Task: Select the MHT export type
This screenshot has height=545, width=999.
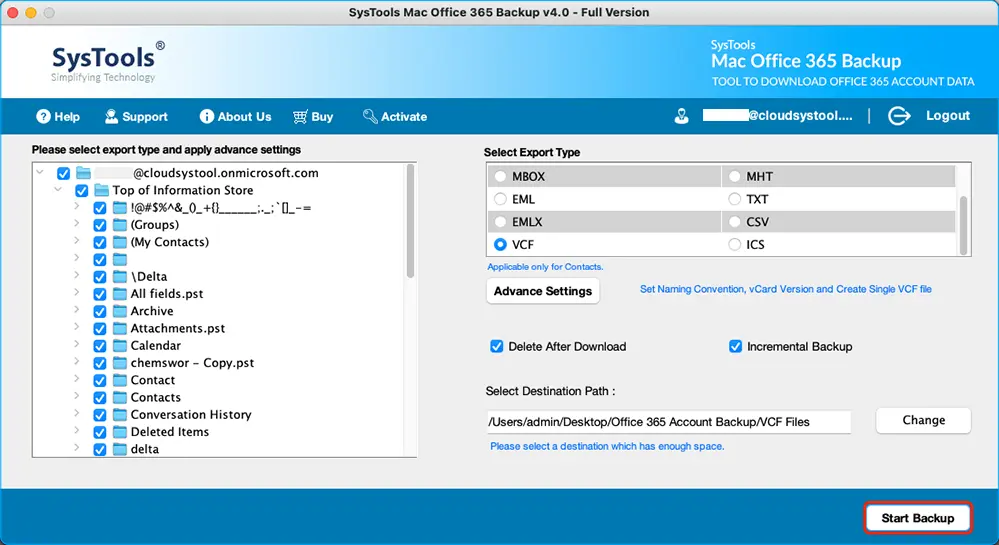Action: 735,177
